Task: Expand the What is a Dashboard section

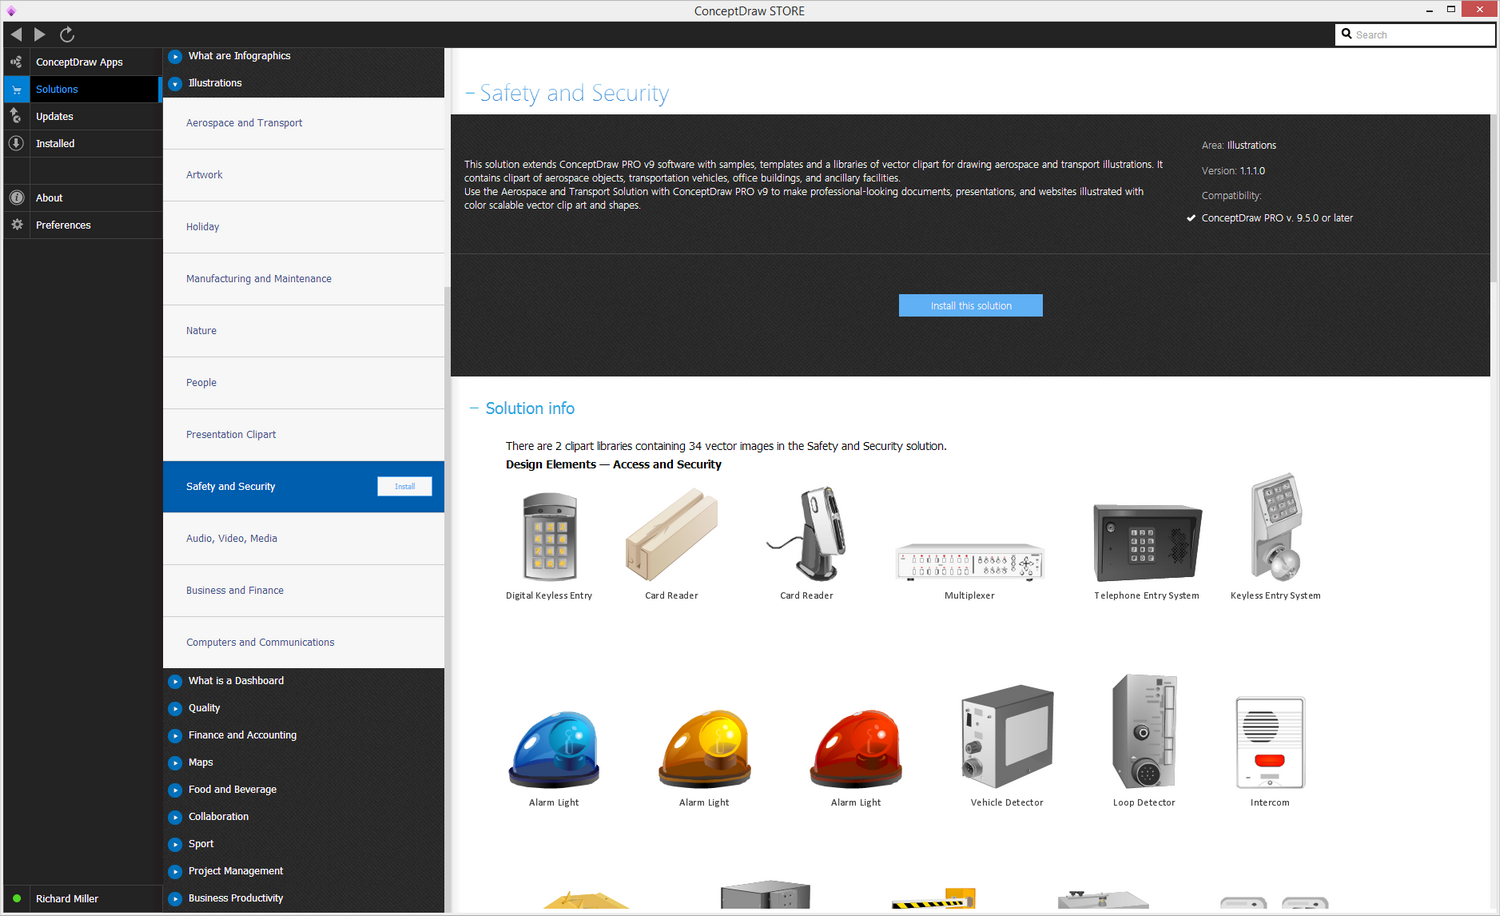Action: pos(175,681)
